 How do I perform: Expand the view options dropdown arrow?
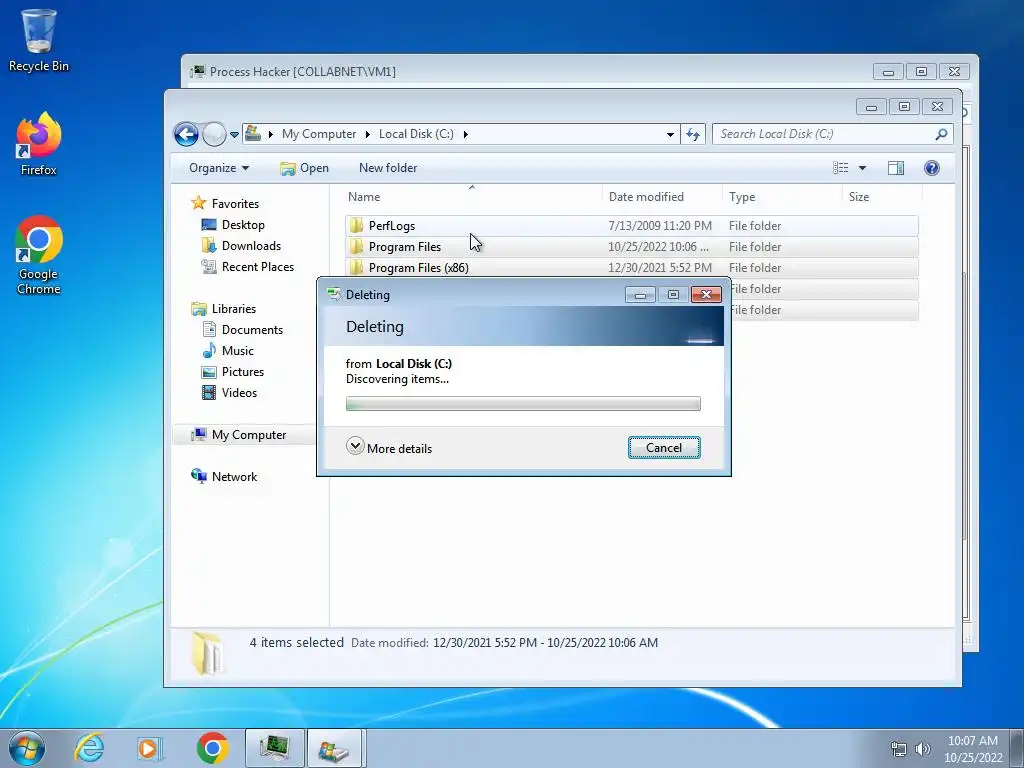[x=862, y=168]
